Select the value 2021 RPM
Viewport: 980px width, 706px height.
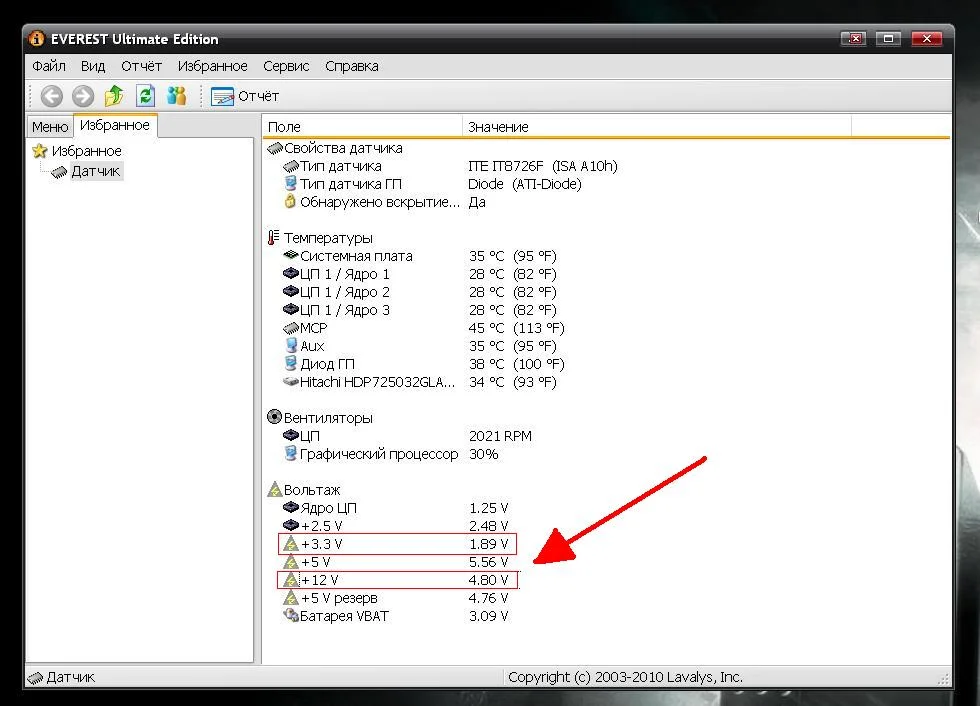(x=500, y=436)
